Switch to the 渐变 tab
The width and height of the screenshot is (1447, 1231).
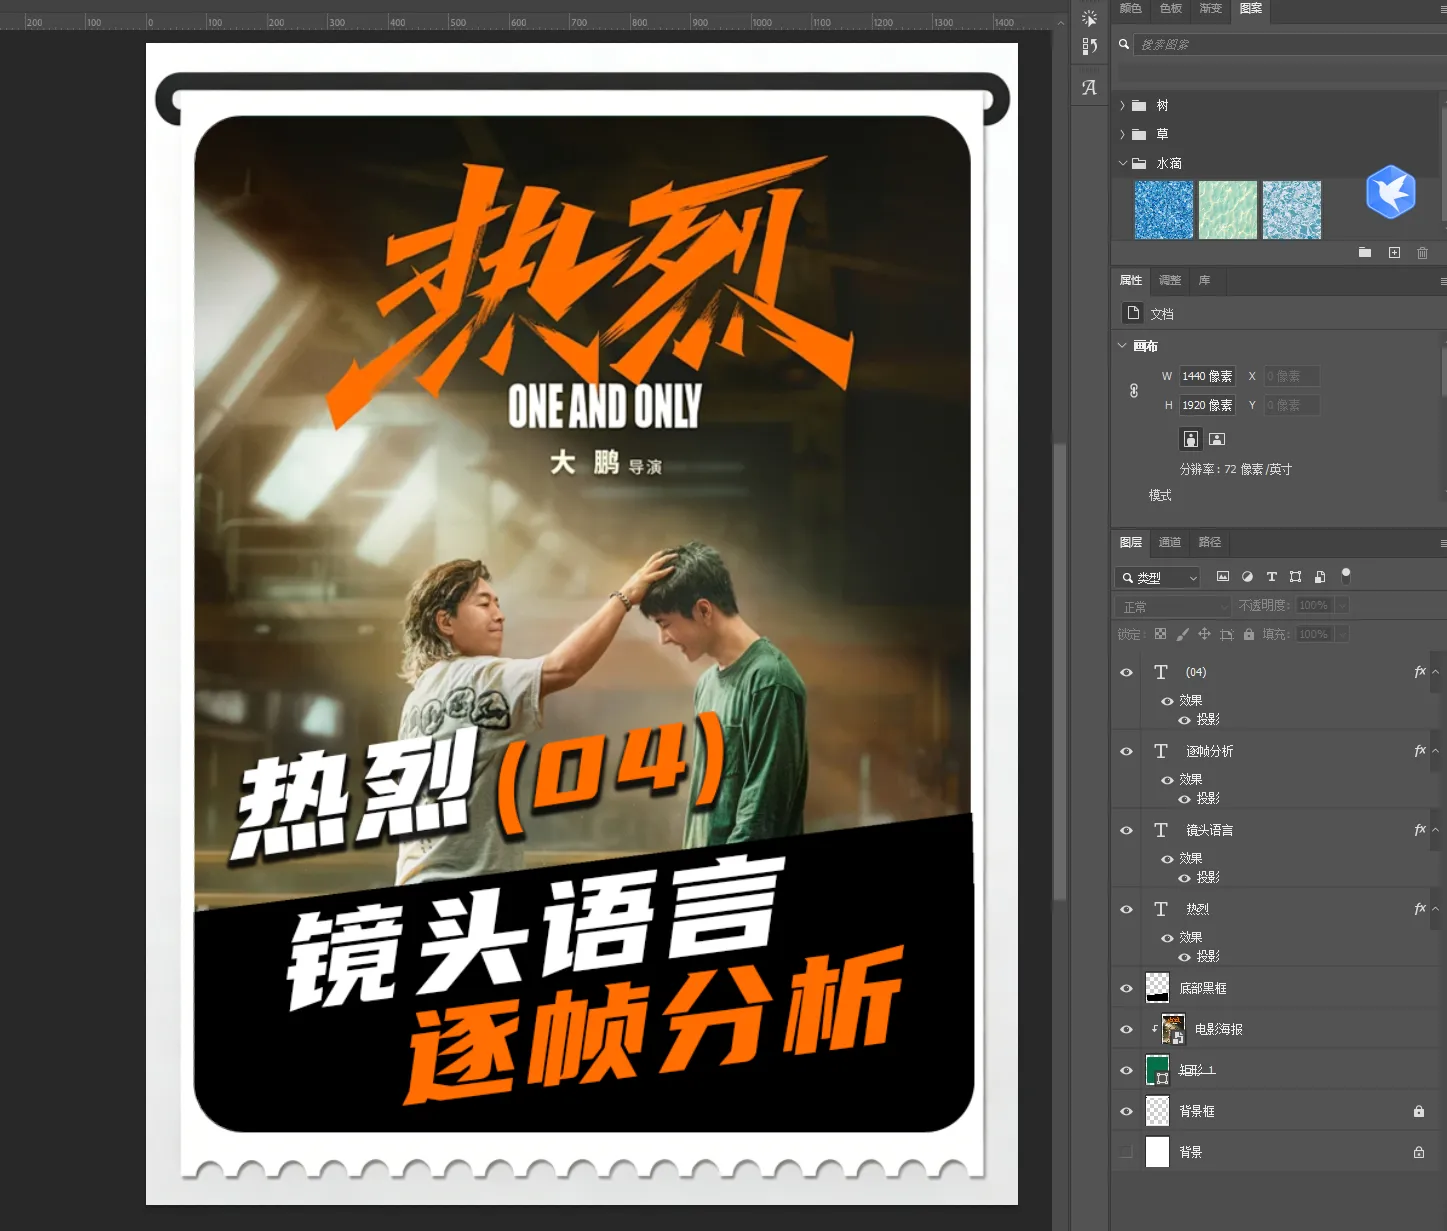pyautogui.click(x=1211, y=8)
